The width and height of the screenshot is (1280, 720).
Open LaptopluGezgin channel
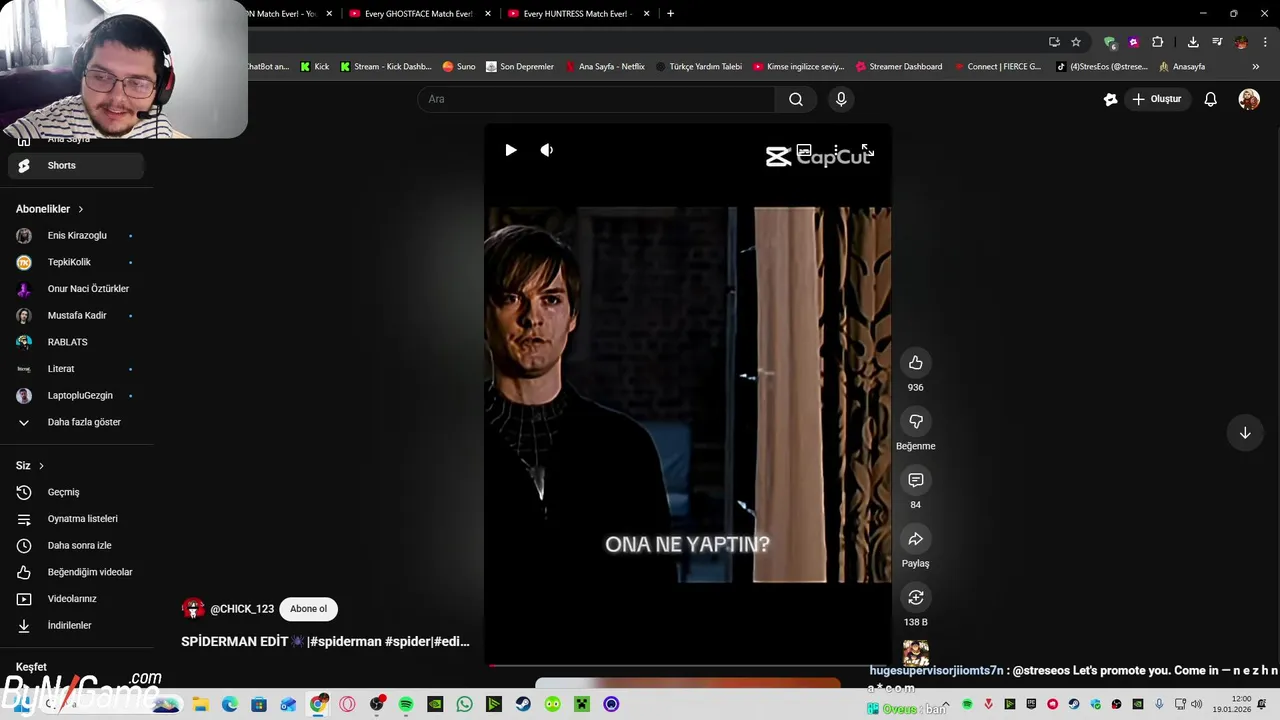pyautogui.click(x=76, y=396)
